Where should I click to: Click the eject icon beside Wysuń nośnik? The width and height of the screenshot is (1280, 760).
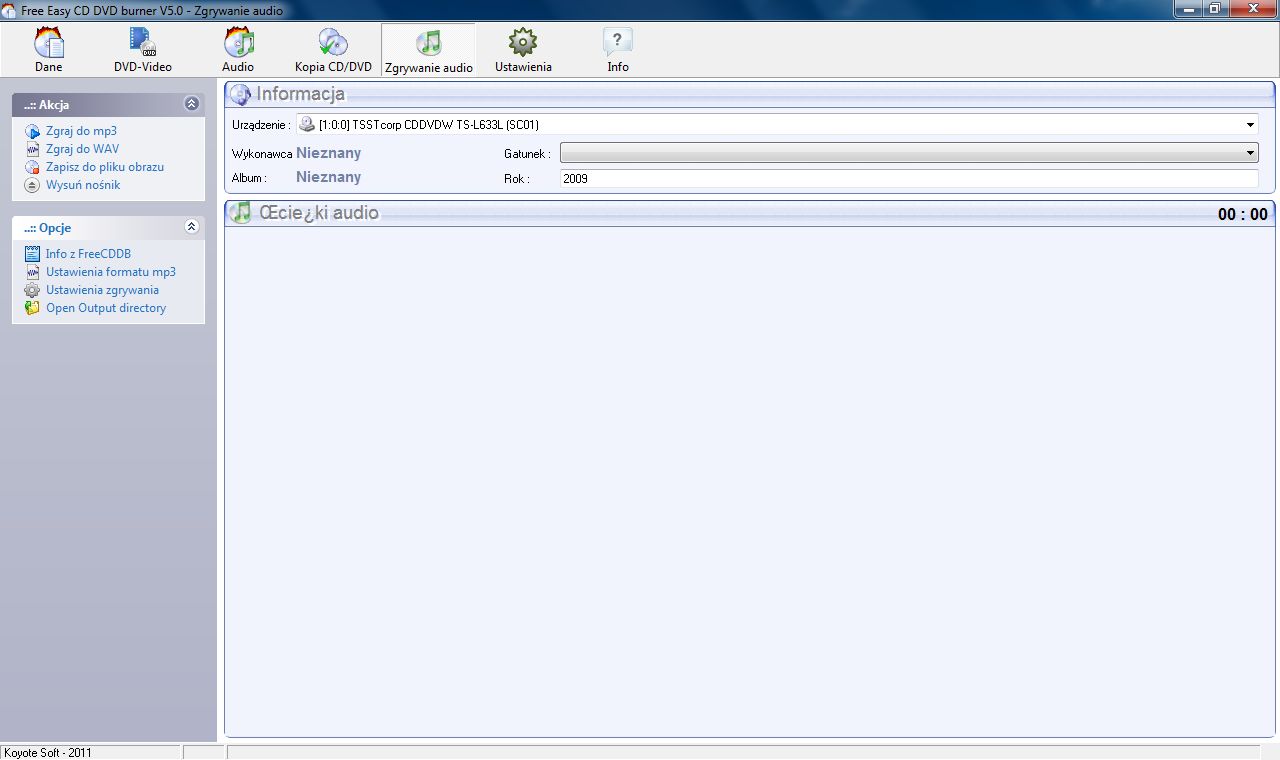(32, 185)
